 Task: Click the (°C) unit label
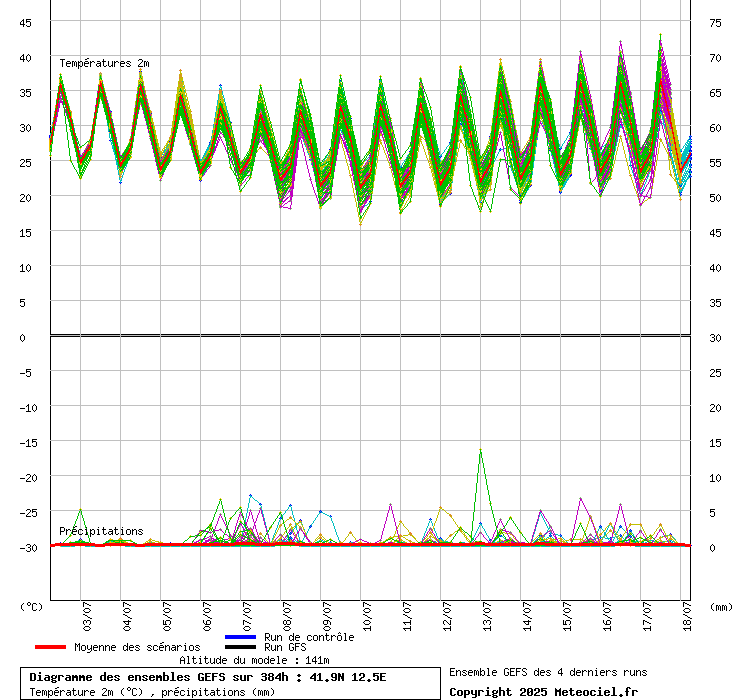(x=31, y=607)
